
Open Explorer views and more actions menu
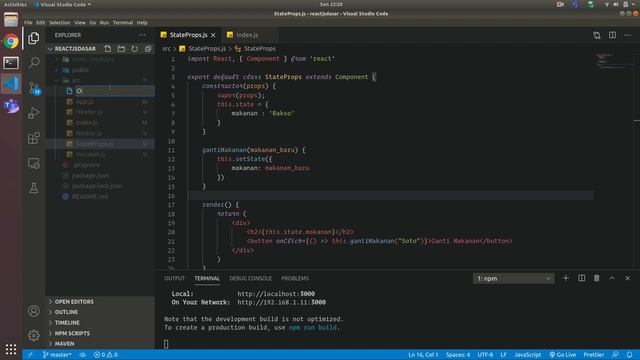coord(142,35)
